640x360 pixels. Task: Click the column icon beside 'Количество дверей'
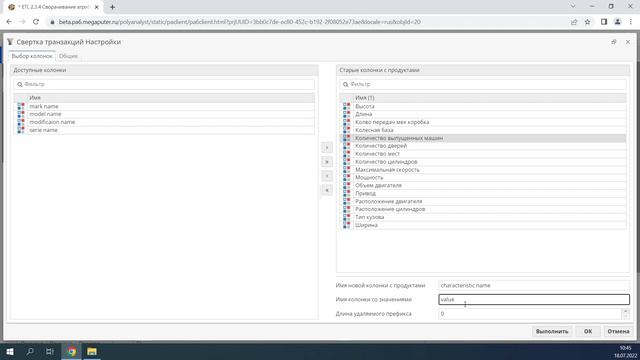click(347, 146)
